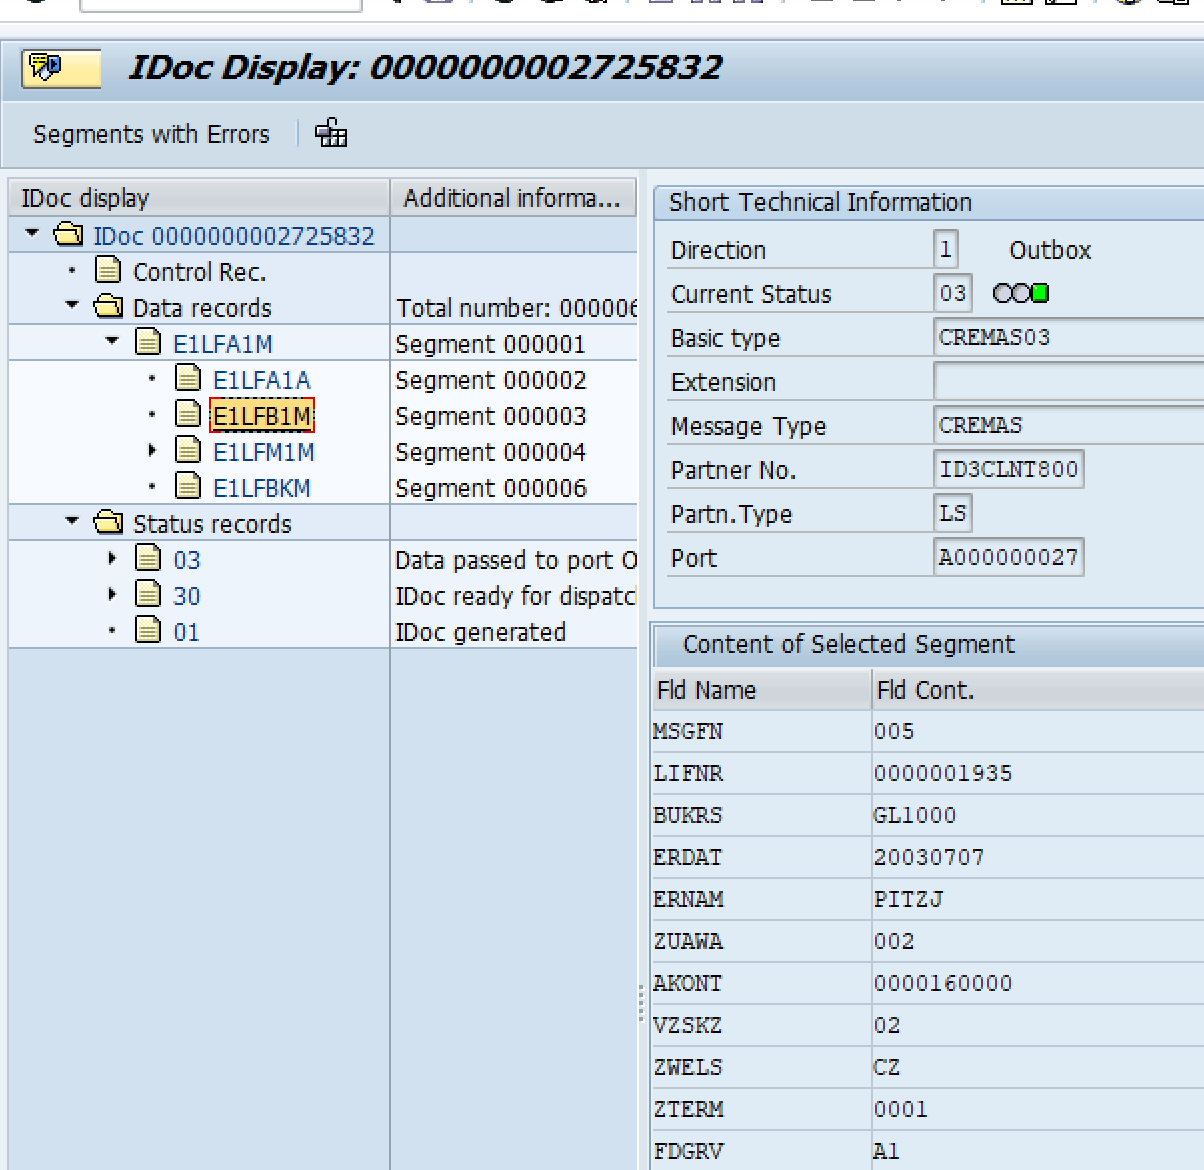This screenshot has height=1170, width=1204.
Task: Click the Status records folder icon
Action: coord(108,523)
